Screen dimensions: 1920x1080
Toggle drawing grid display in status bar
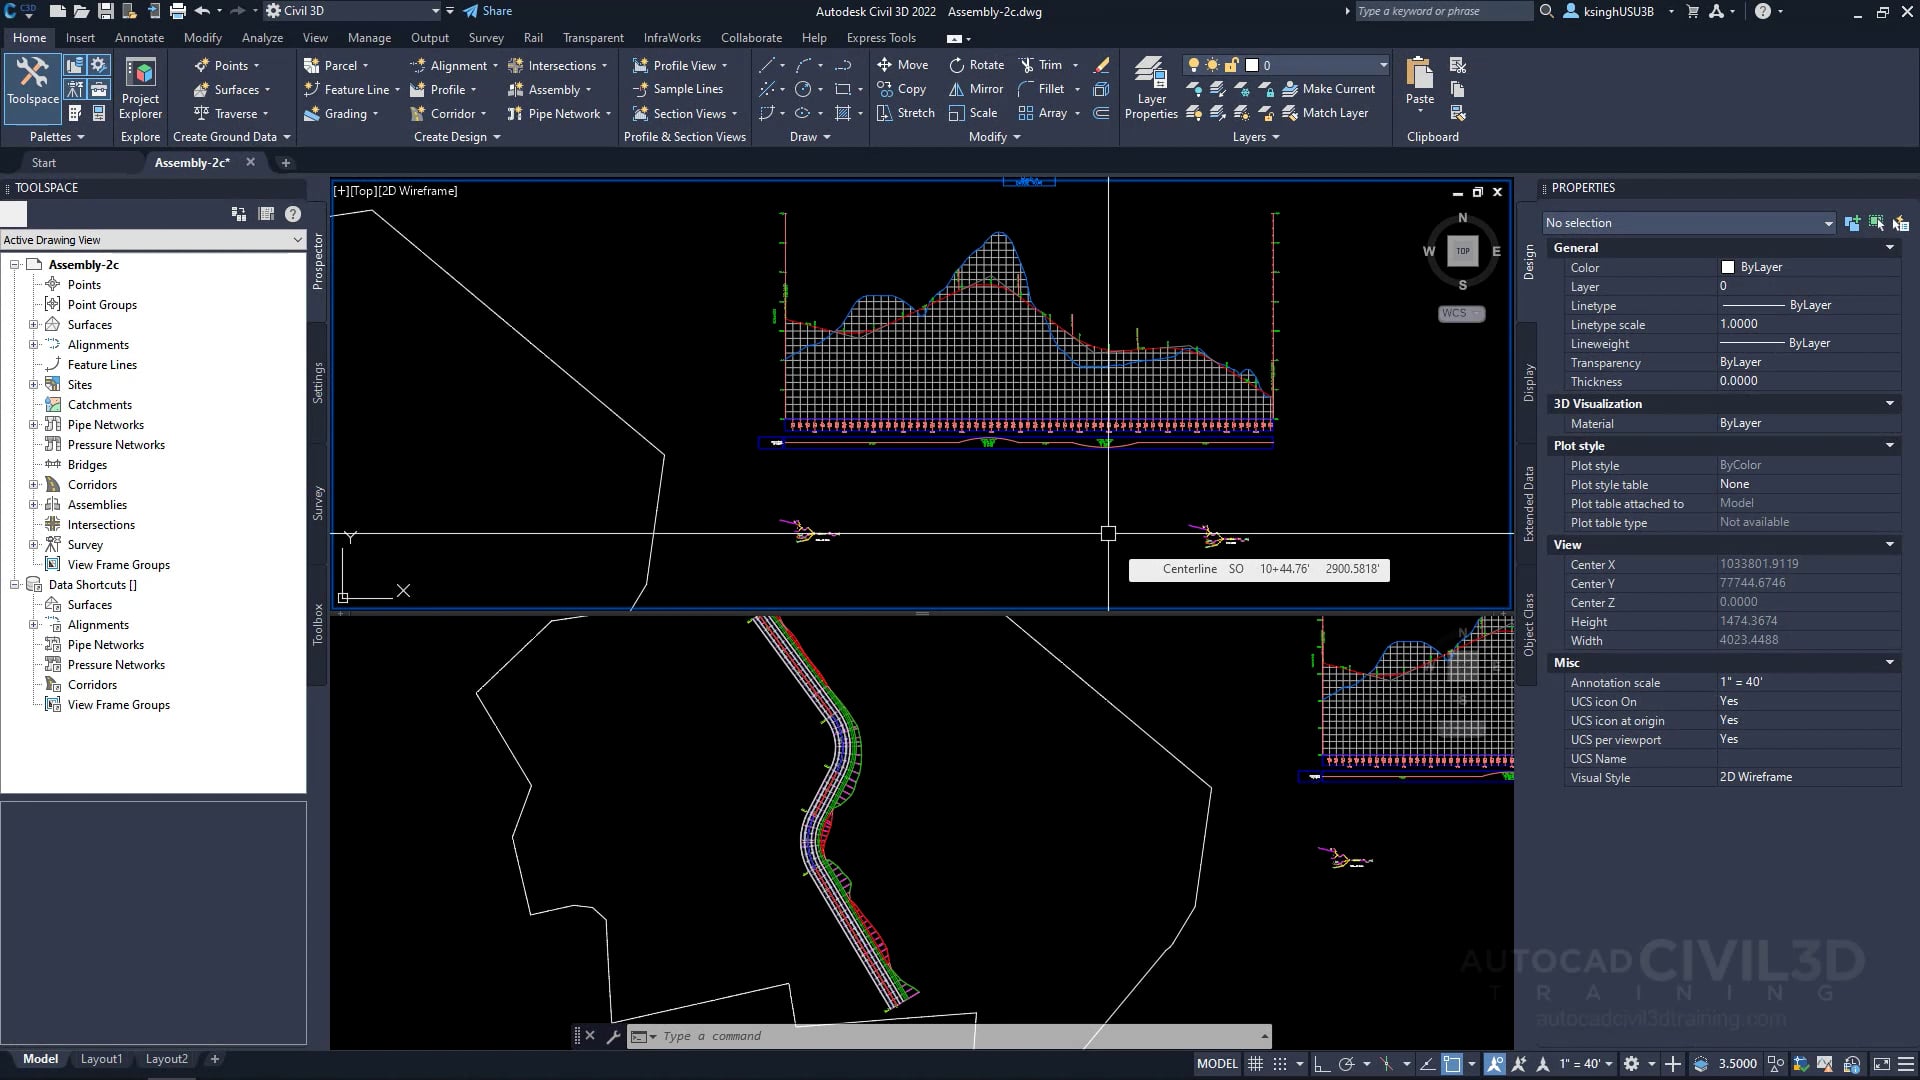pos(1256,1064)
